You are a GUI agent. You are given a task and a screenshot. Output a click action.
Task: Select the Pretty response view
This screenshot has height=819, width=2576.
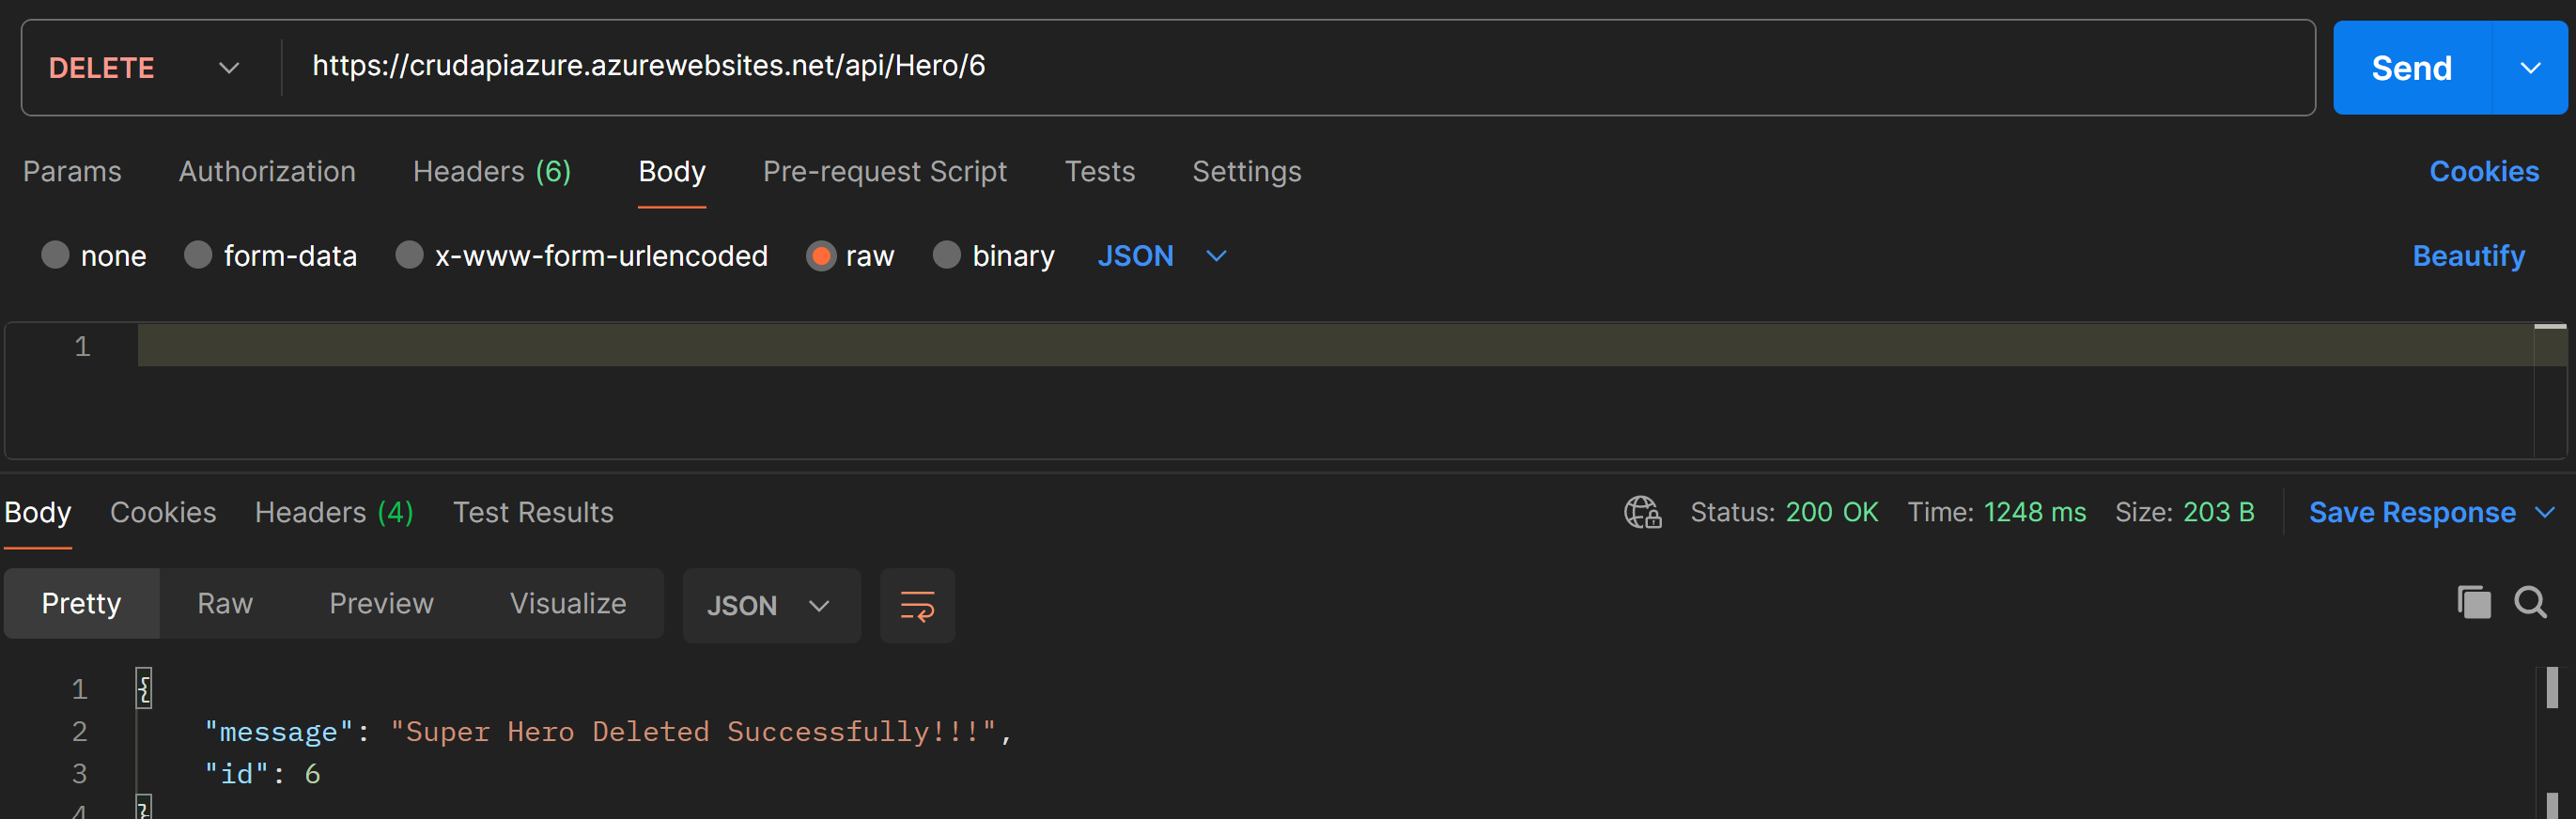pos(81,603)
